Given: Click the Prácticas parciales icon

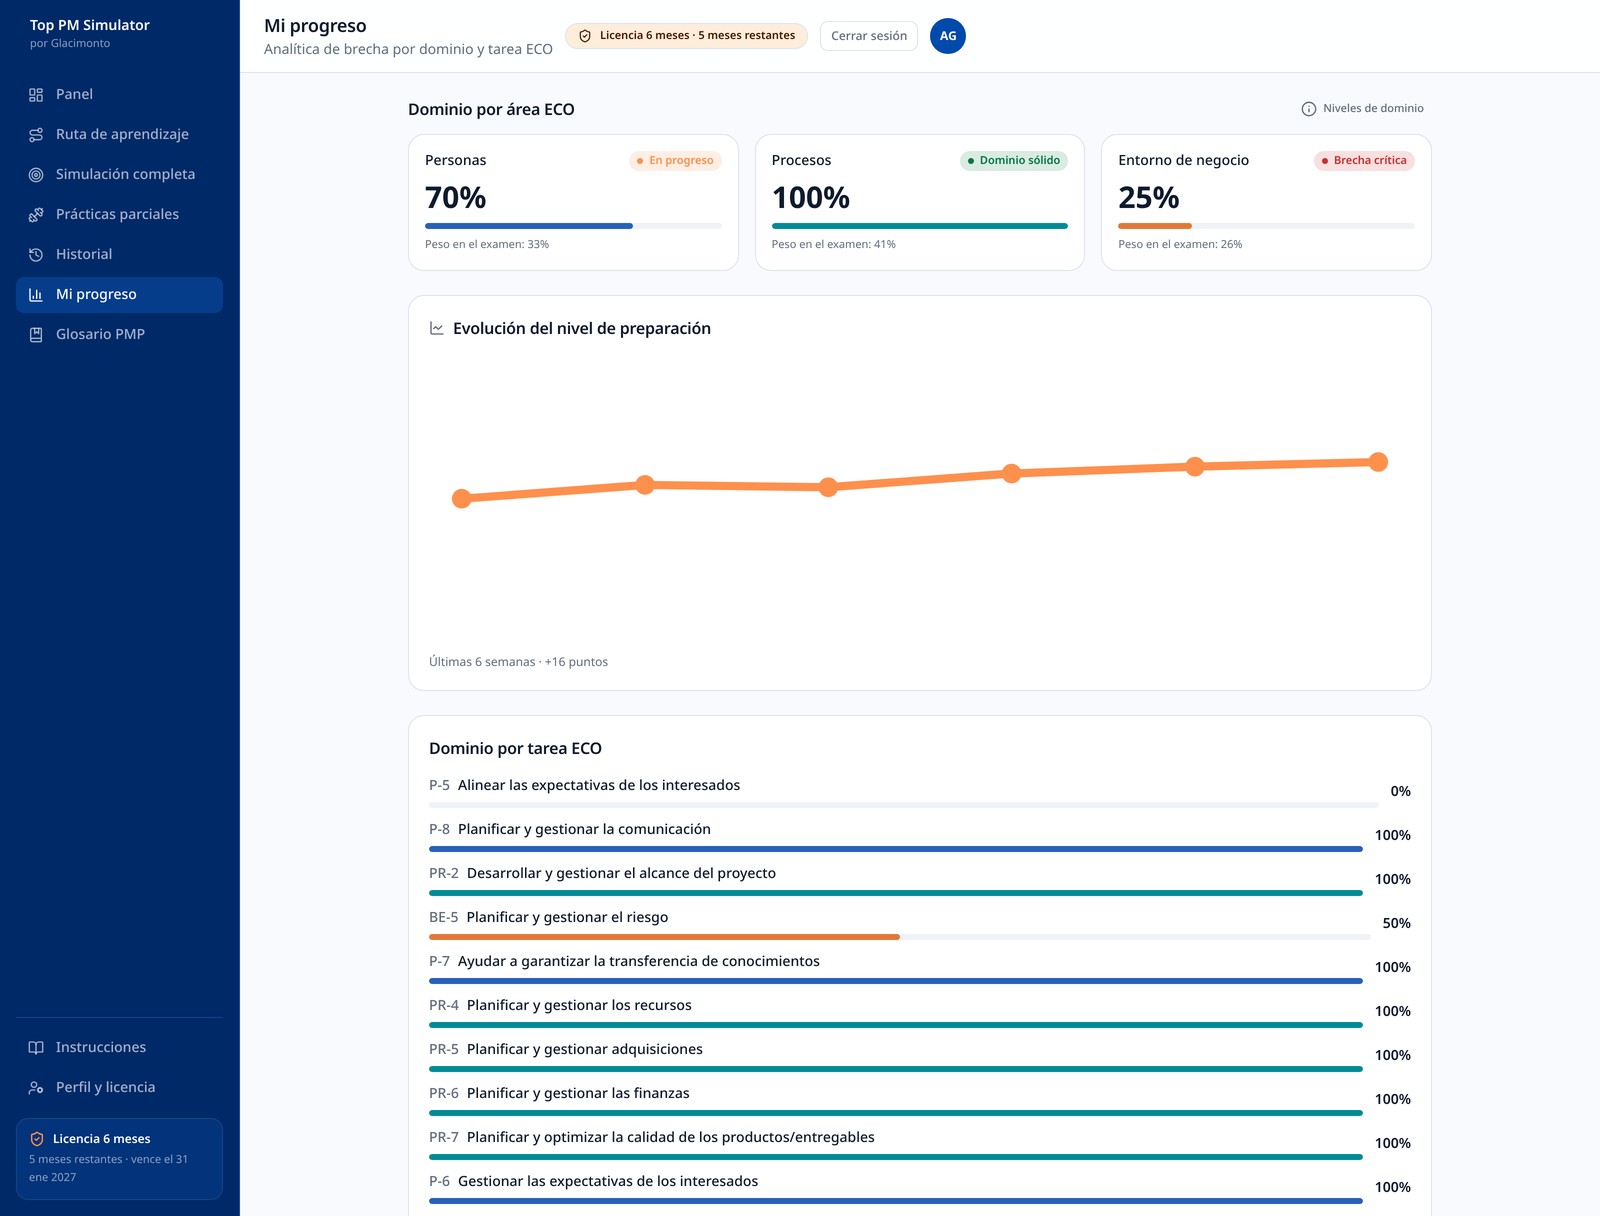Looking at the screenshot, I should (36, 215).
